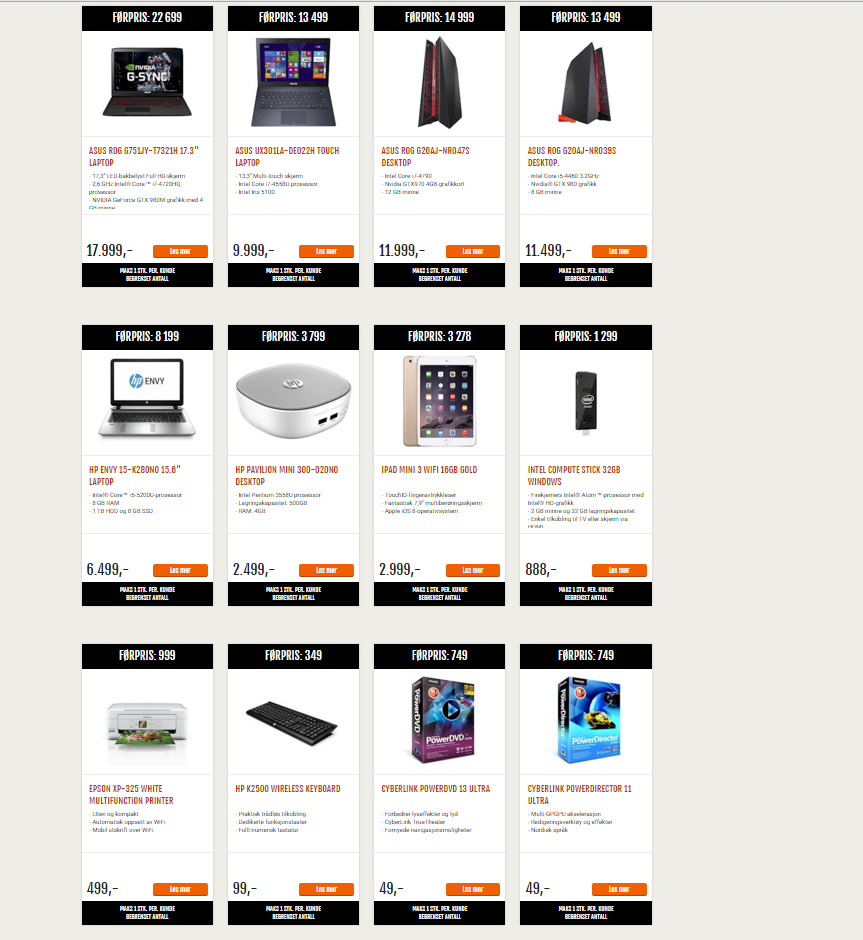The width and height of the screenshot is (863, 940).
Task: Click 'Les mer' for the 99,- HP keyboard
Action: 327,889
